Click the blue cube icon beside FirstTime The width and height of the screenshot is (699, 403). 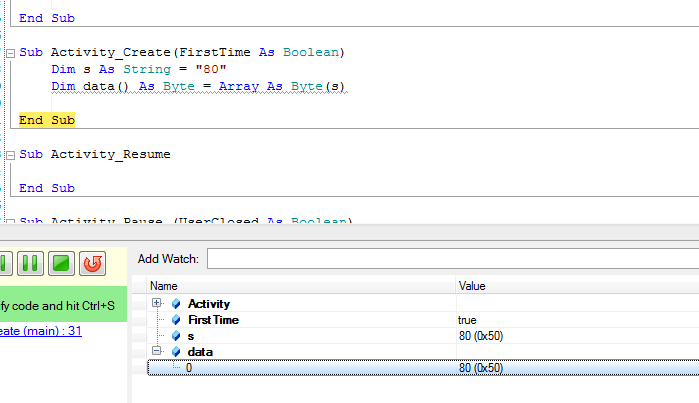point(176,320)
